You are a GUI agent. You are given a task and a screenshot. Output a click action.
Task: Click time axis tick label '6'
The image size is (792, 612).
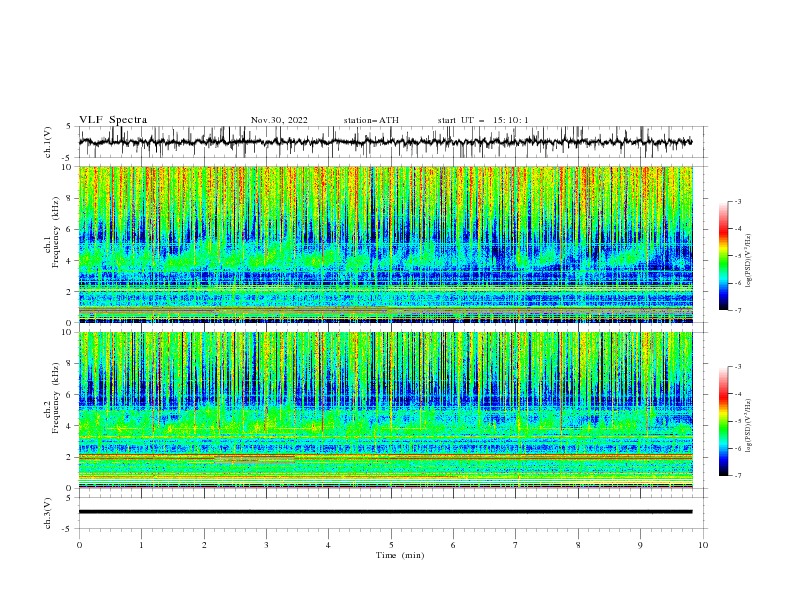pos(453,545)
